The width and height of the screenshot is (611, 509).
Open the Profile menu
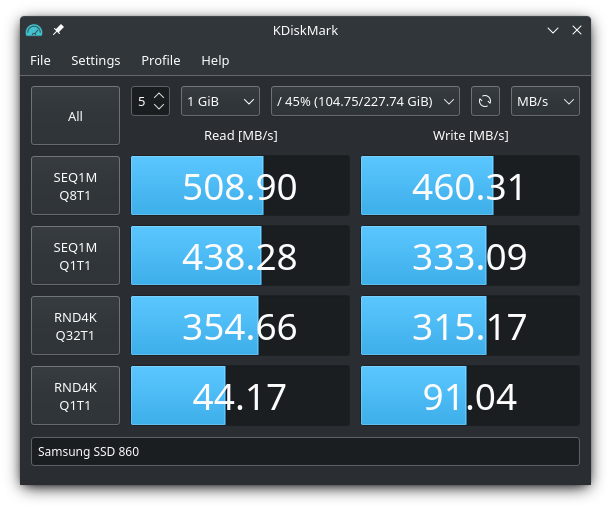click(x=161, y=60)
